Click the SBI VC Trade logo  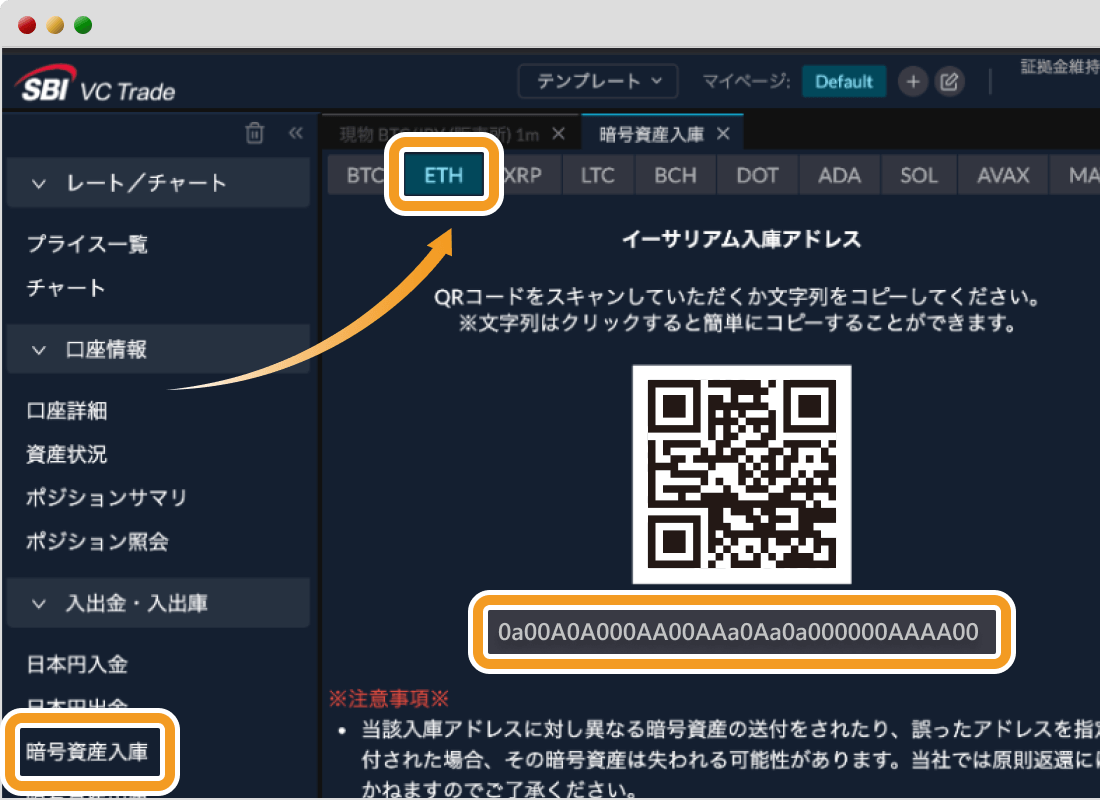coord(95,84)
